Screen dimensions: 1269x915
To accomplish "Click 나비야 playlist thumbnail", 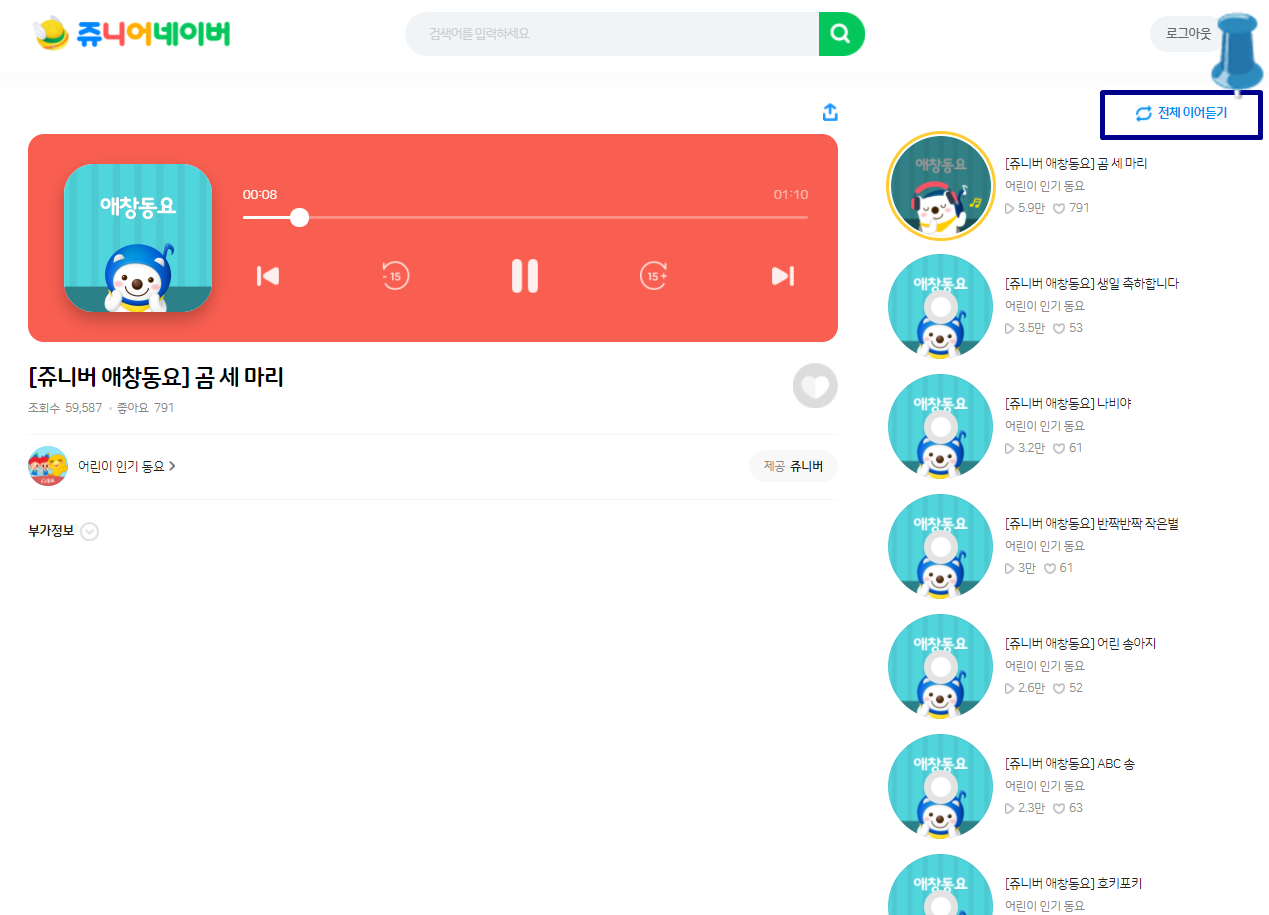I will [x=940, y=426].
